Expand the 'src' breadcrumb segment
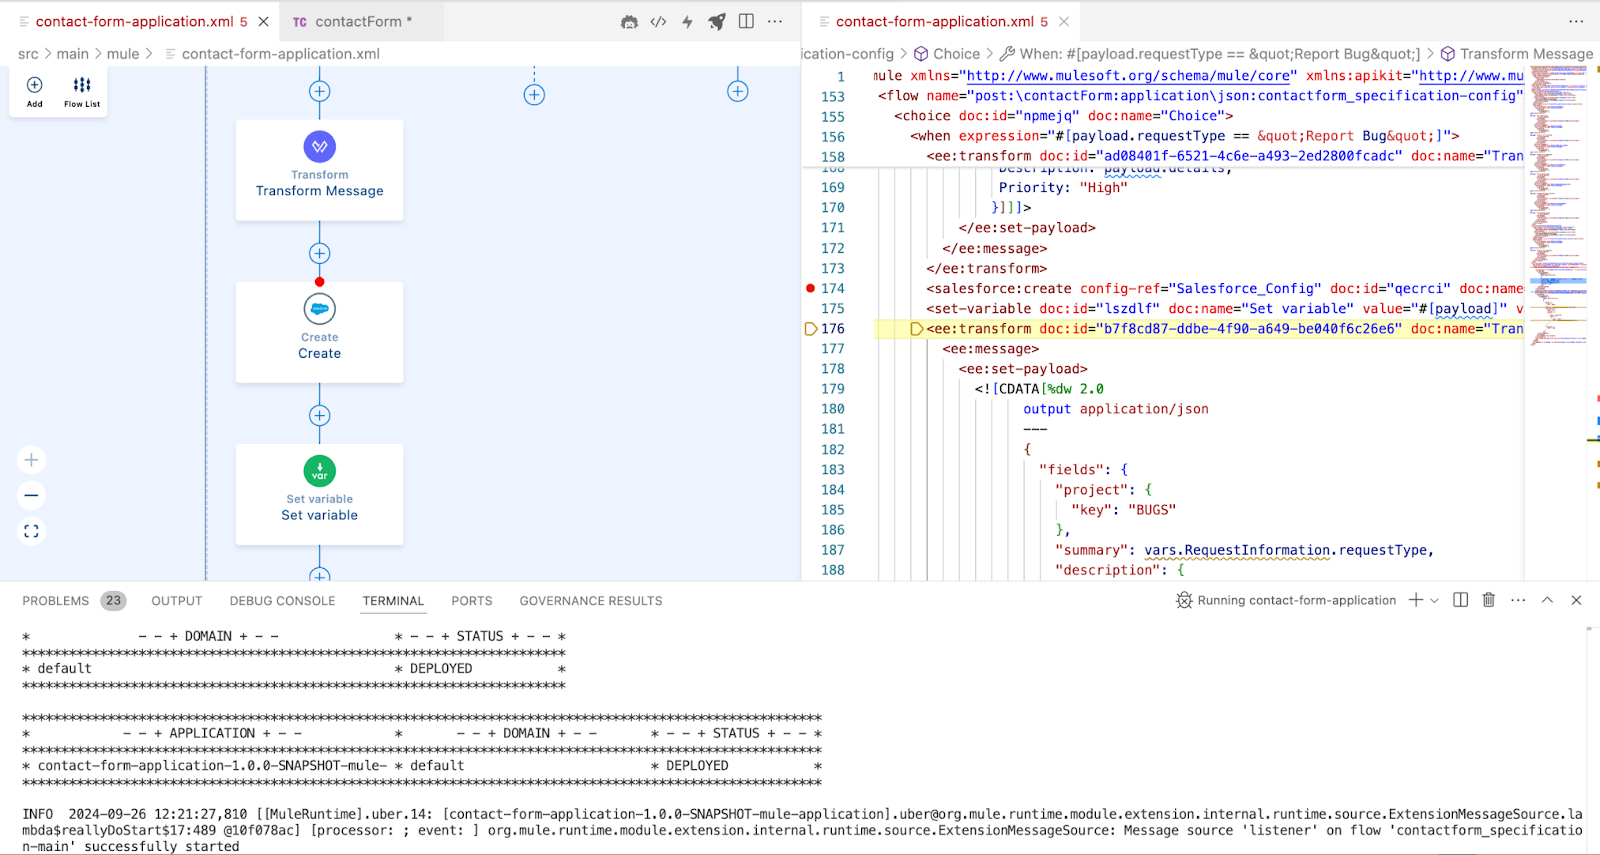 (28, 54)
